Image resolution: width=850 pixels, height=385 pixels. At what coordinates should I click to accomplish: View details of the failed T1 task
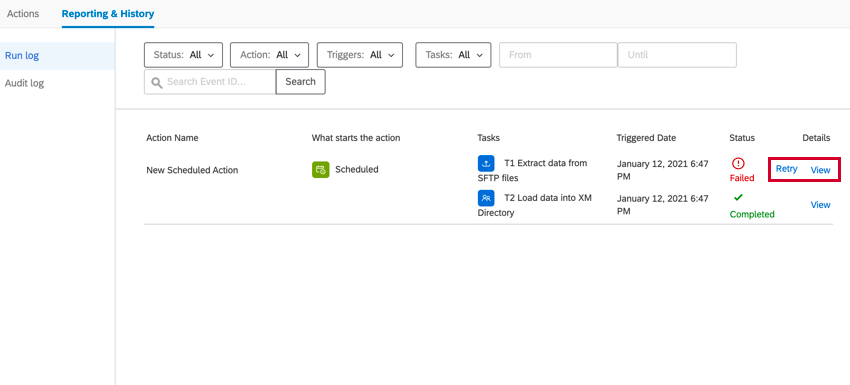[x=820, y=170]
